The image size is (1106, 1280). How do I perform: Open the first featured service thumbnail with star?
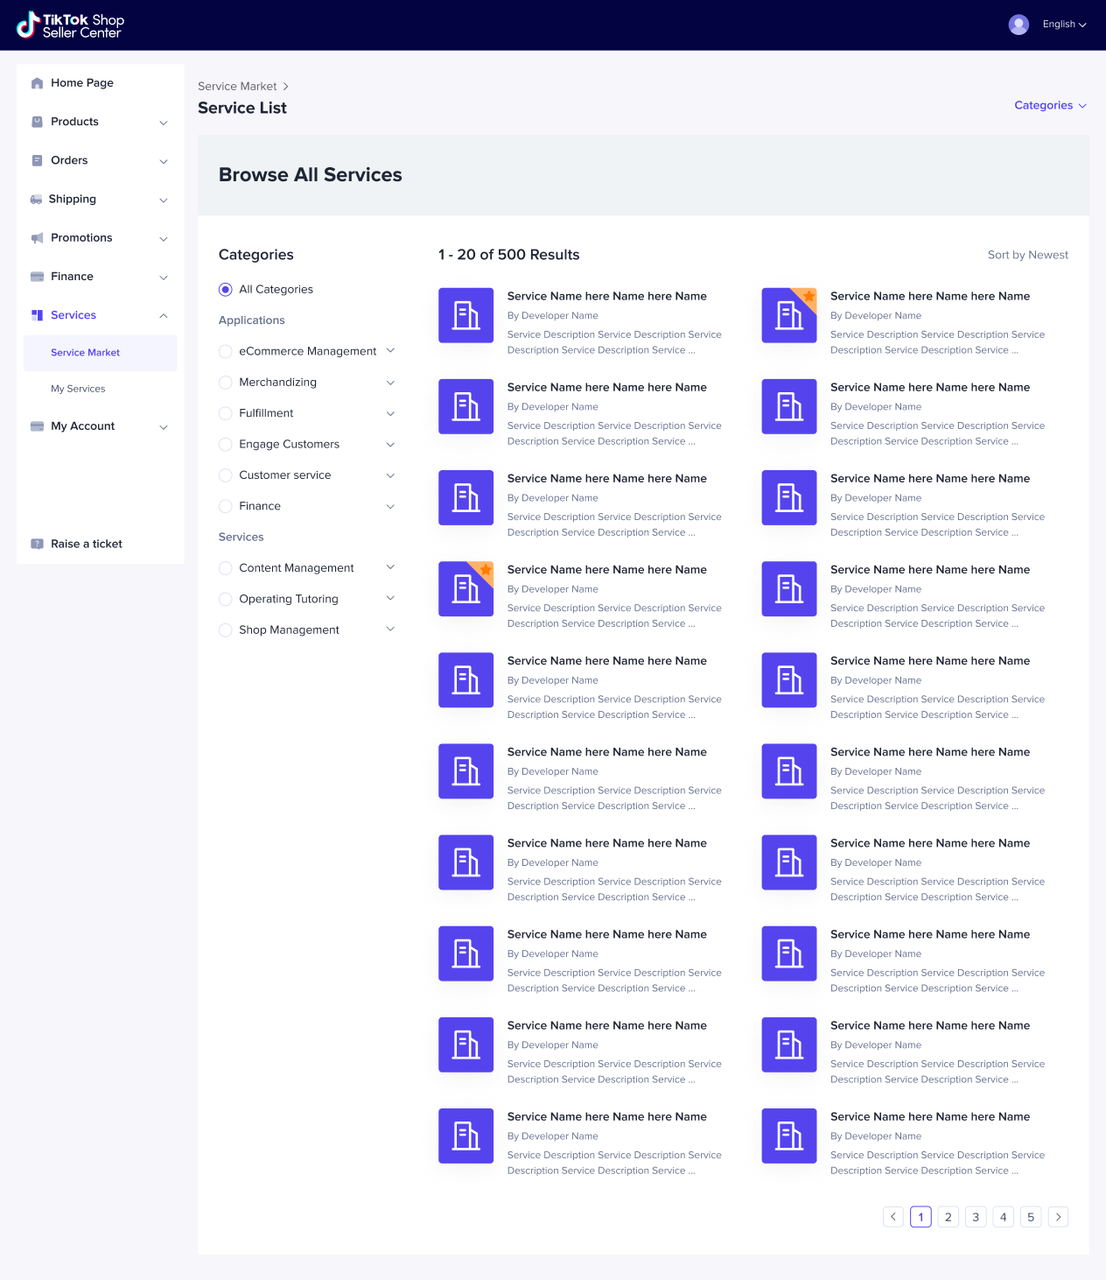coord(789,315)
